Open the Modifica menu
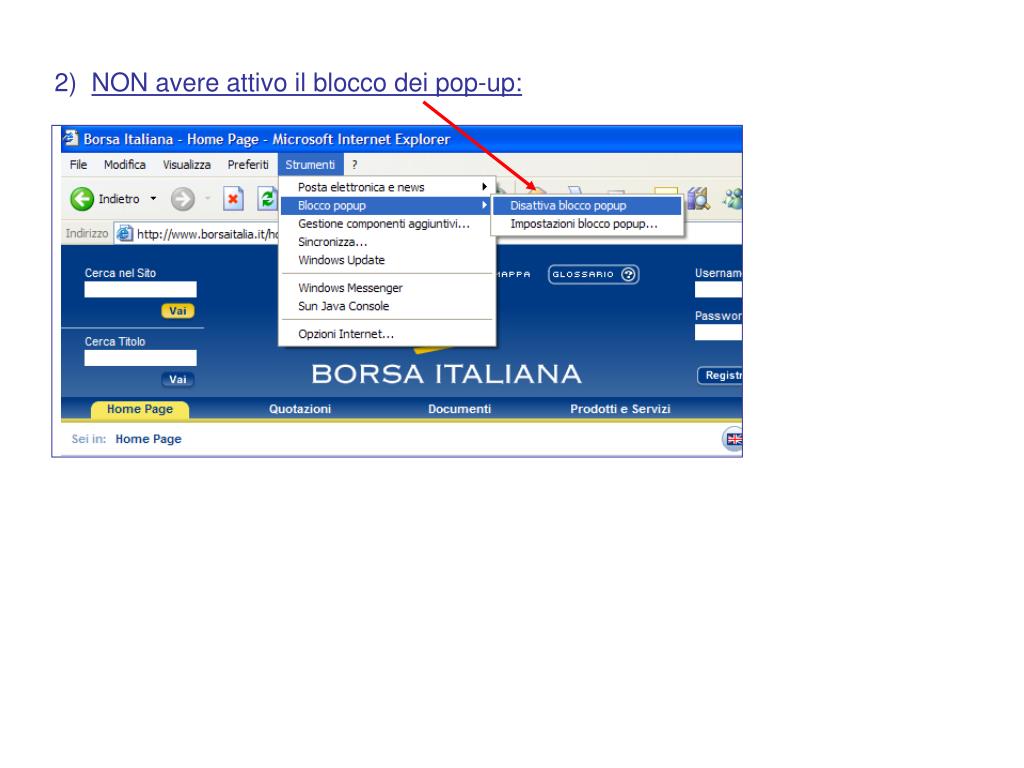The width and height of the screenshot is (1024, 768). [124, 165]
